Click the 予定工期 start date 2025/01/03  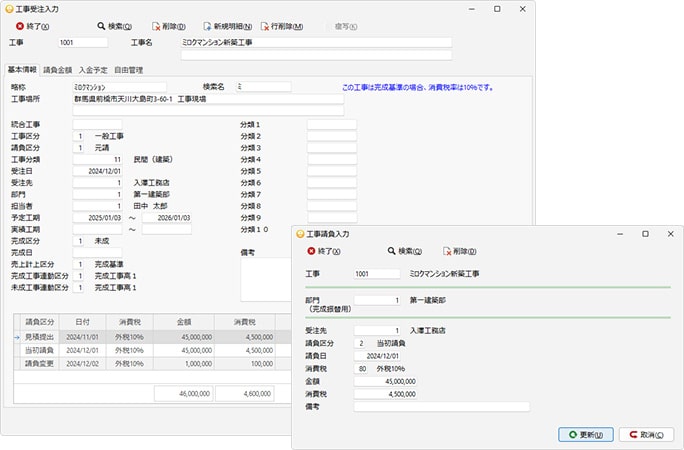pyautogui.click(x=97, y=218)
